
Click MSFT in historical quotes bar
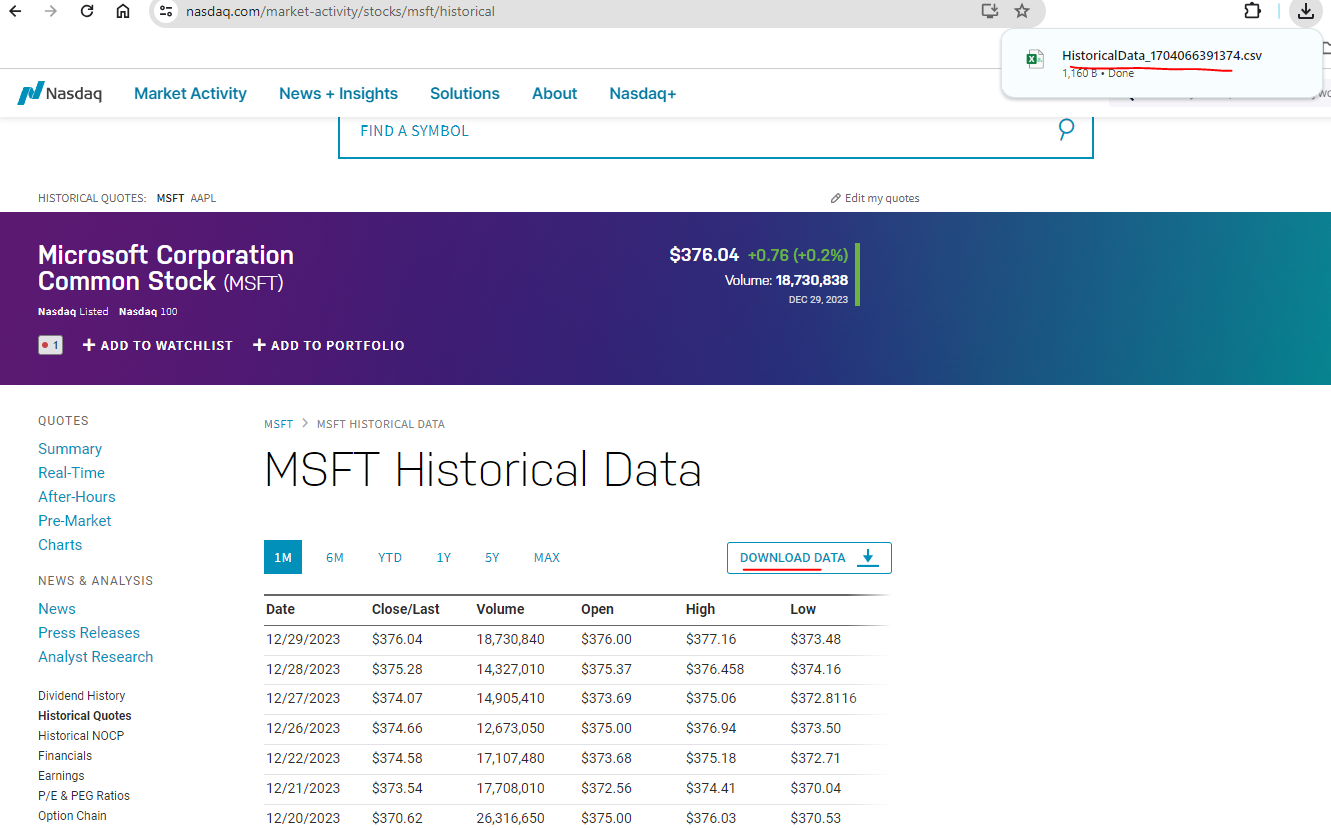[170, 198]
